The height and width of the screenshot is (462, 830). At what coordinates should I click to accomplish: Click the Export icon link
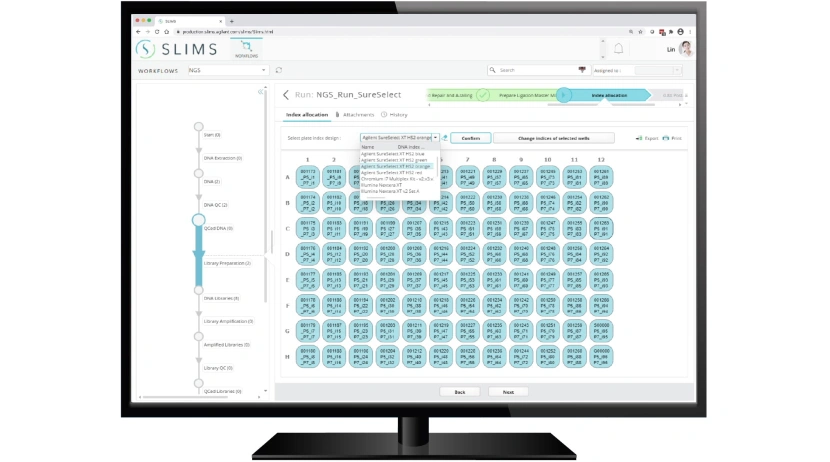click(x=647, y=138)
